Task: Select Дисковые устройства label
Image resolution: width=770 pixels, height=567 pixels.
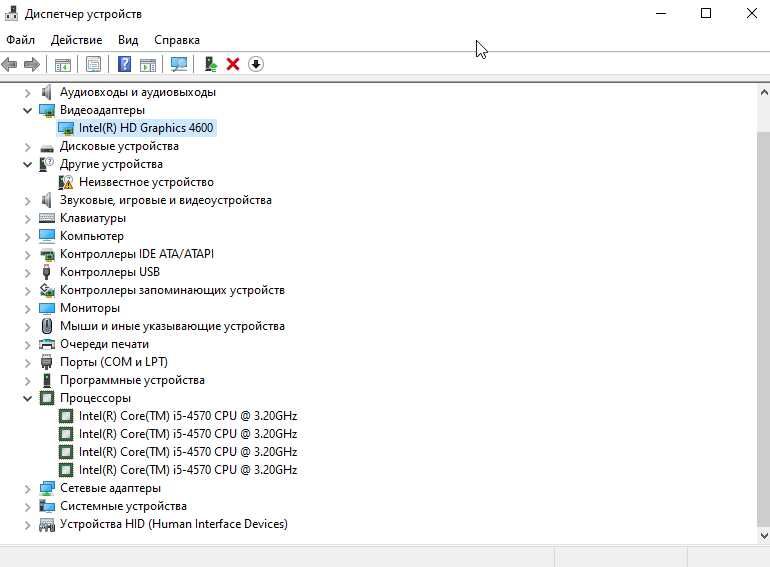Action: point(119,146)
